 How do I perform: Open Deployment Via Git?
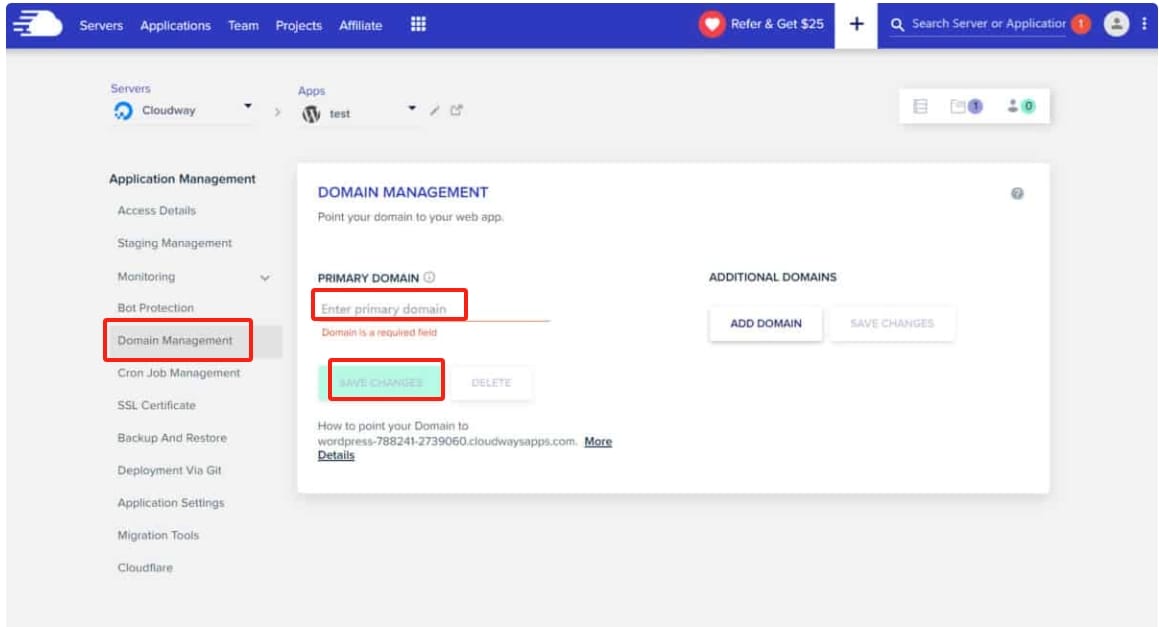169,470
